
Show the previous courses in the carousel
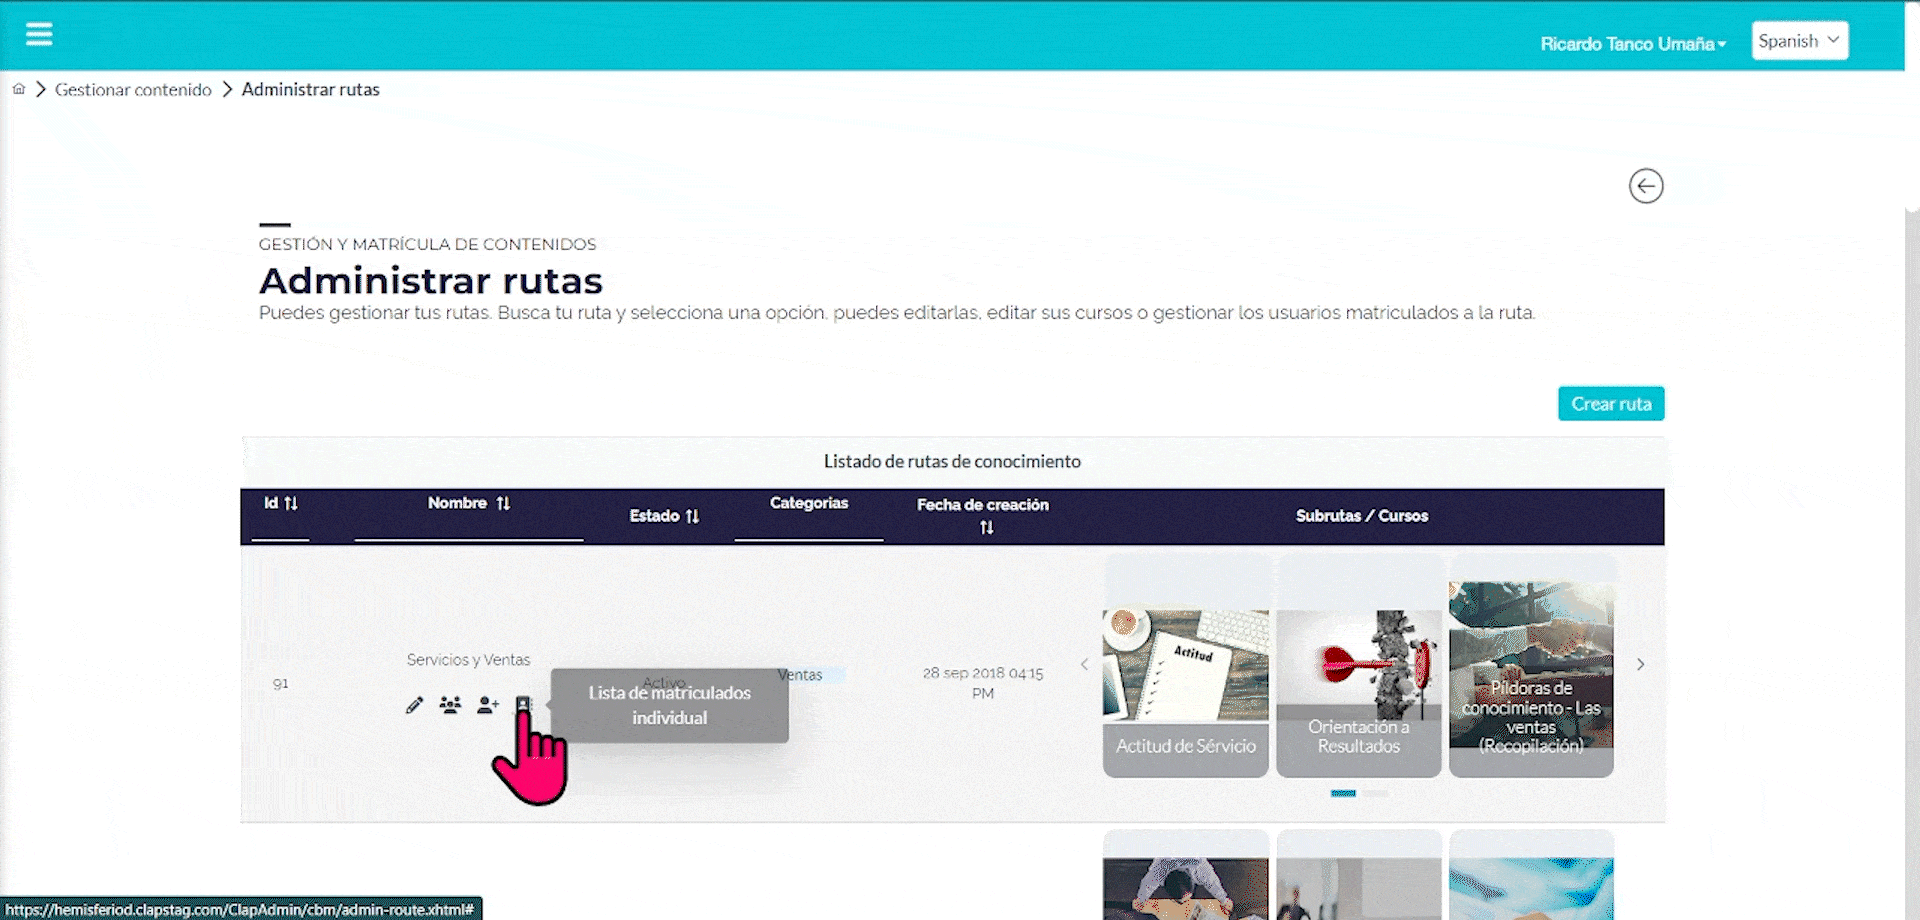pyautogui.click(x=1085, y=664)
